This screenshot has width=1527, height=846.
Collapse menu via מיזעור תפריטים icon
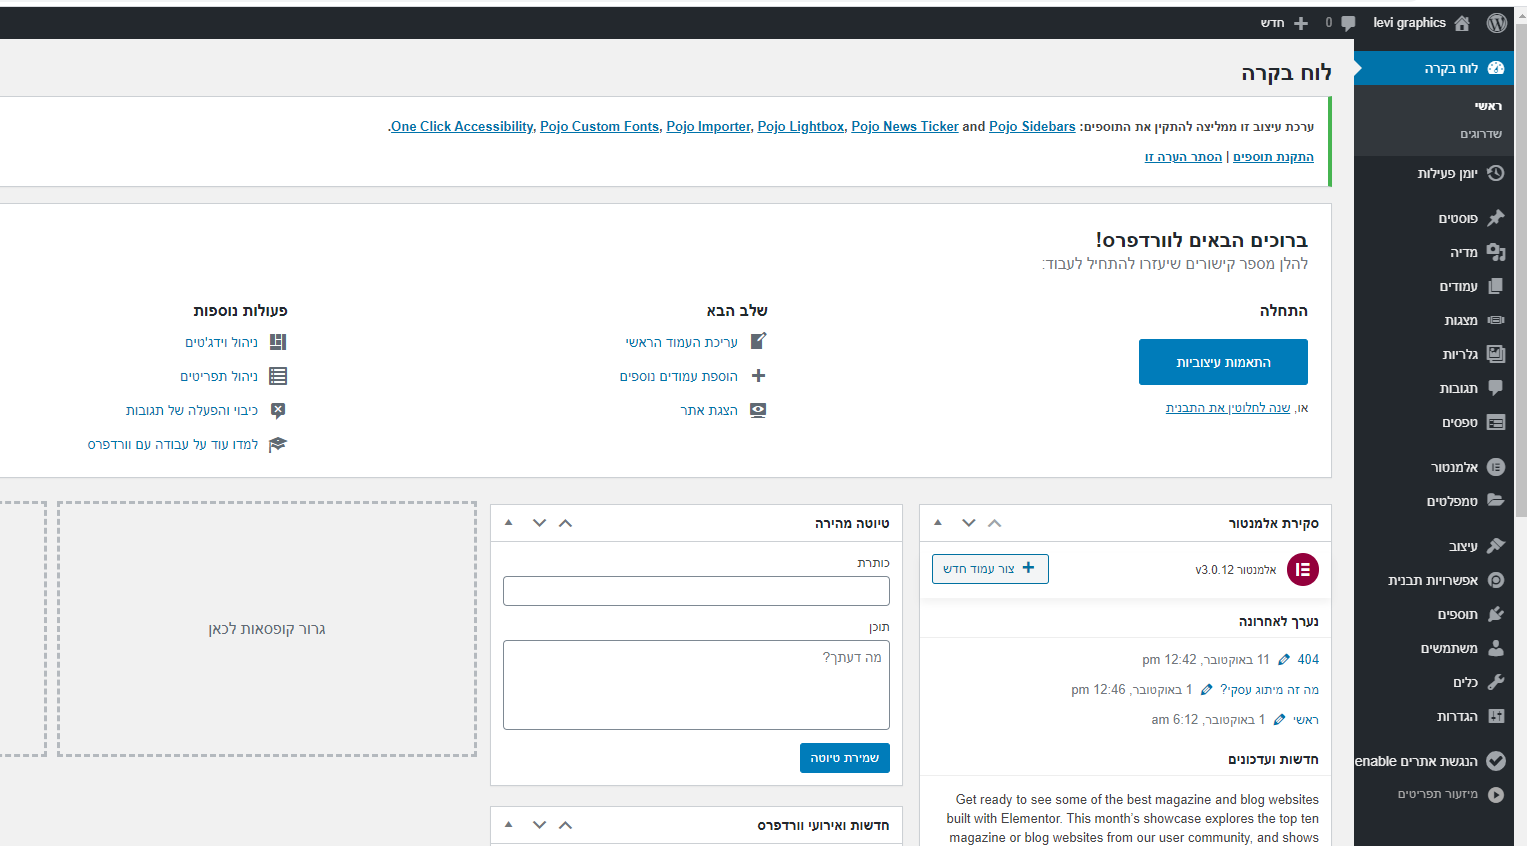(x=1496, y=795)
